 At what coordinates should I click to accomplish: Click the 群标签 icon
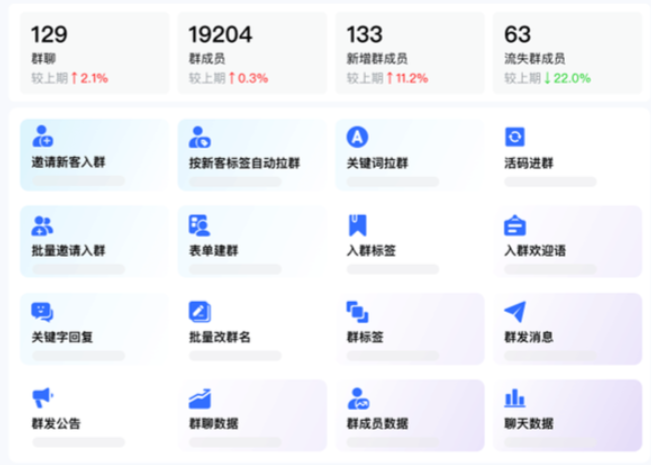click(357, 312)
